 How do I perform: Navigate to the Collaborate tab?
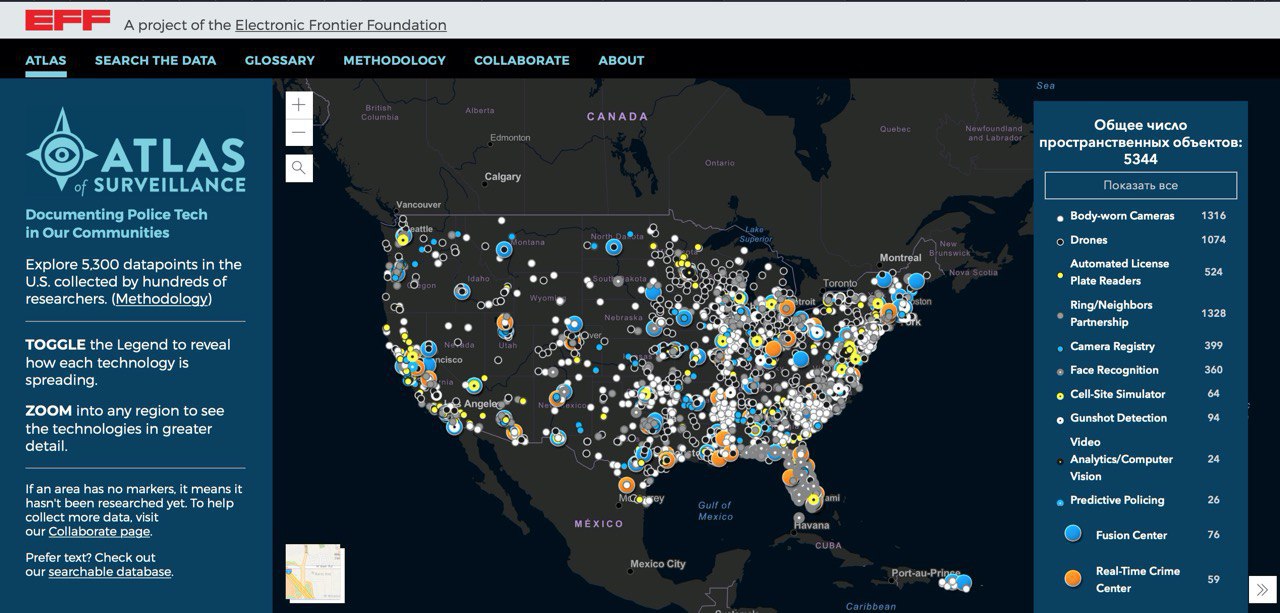click(x=522, y=60)
